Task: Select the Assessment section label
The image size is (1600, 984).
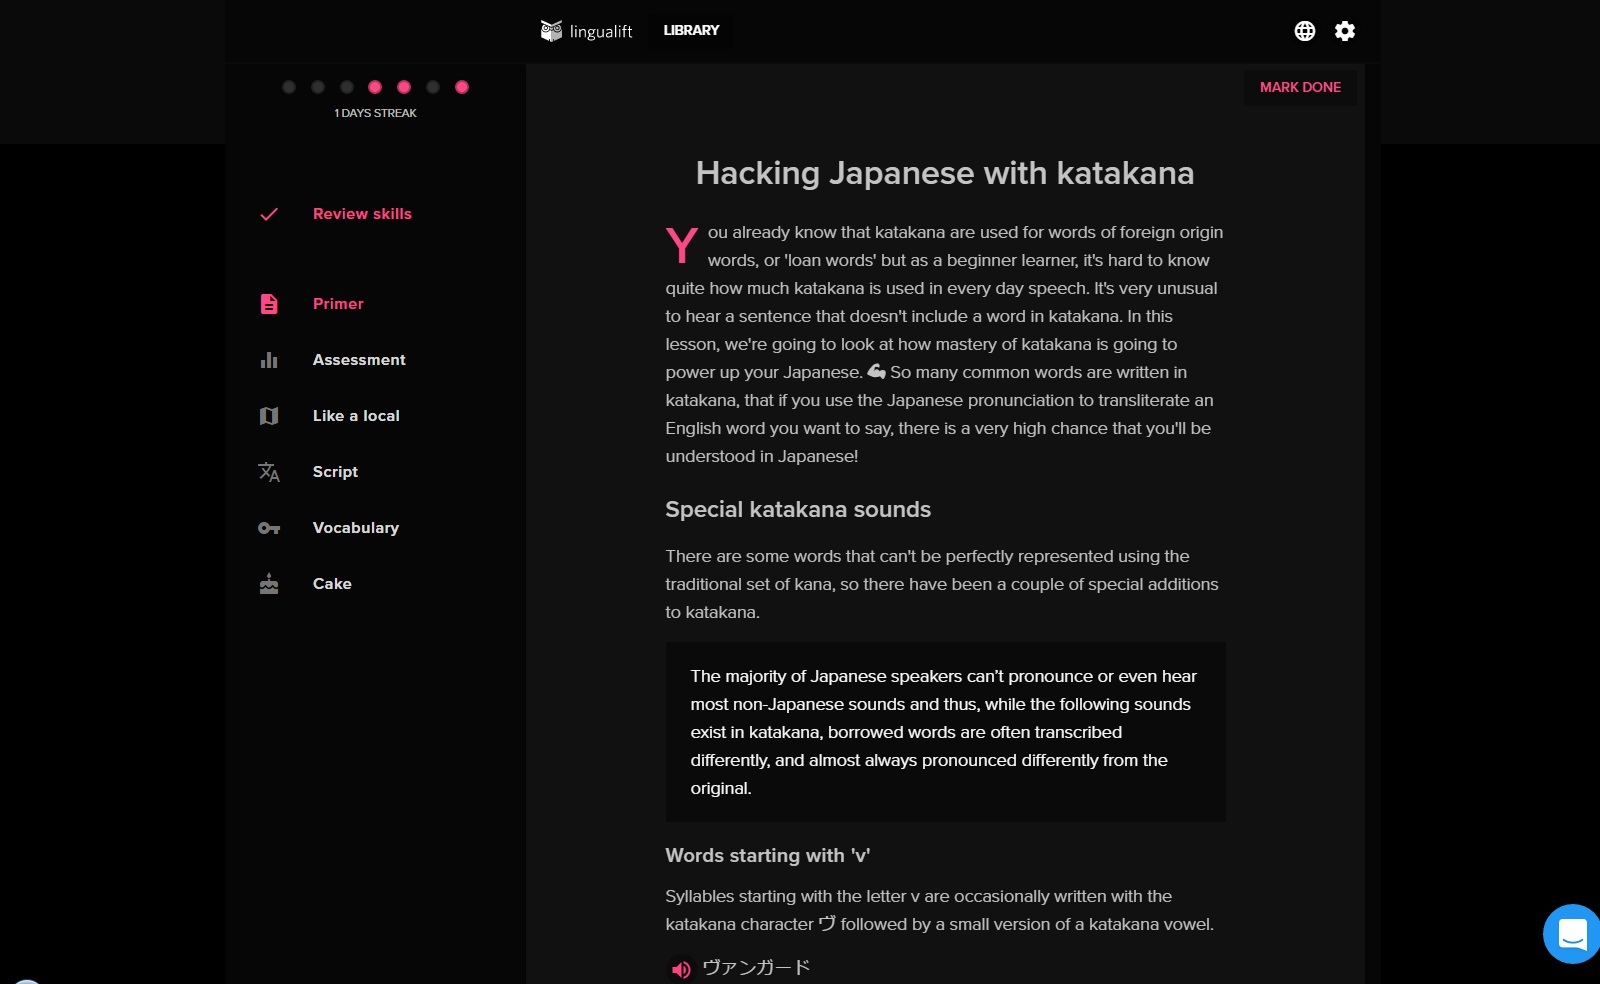Action: (359, 360)
